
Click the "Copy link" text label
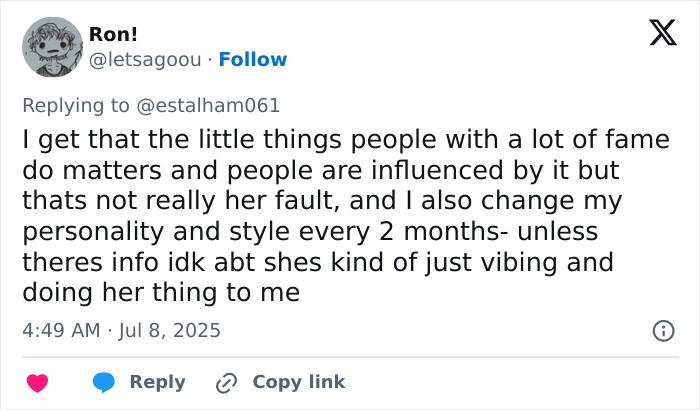pyautogui.click(x=298, y=382)
